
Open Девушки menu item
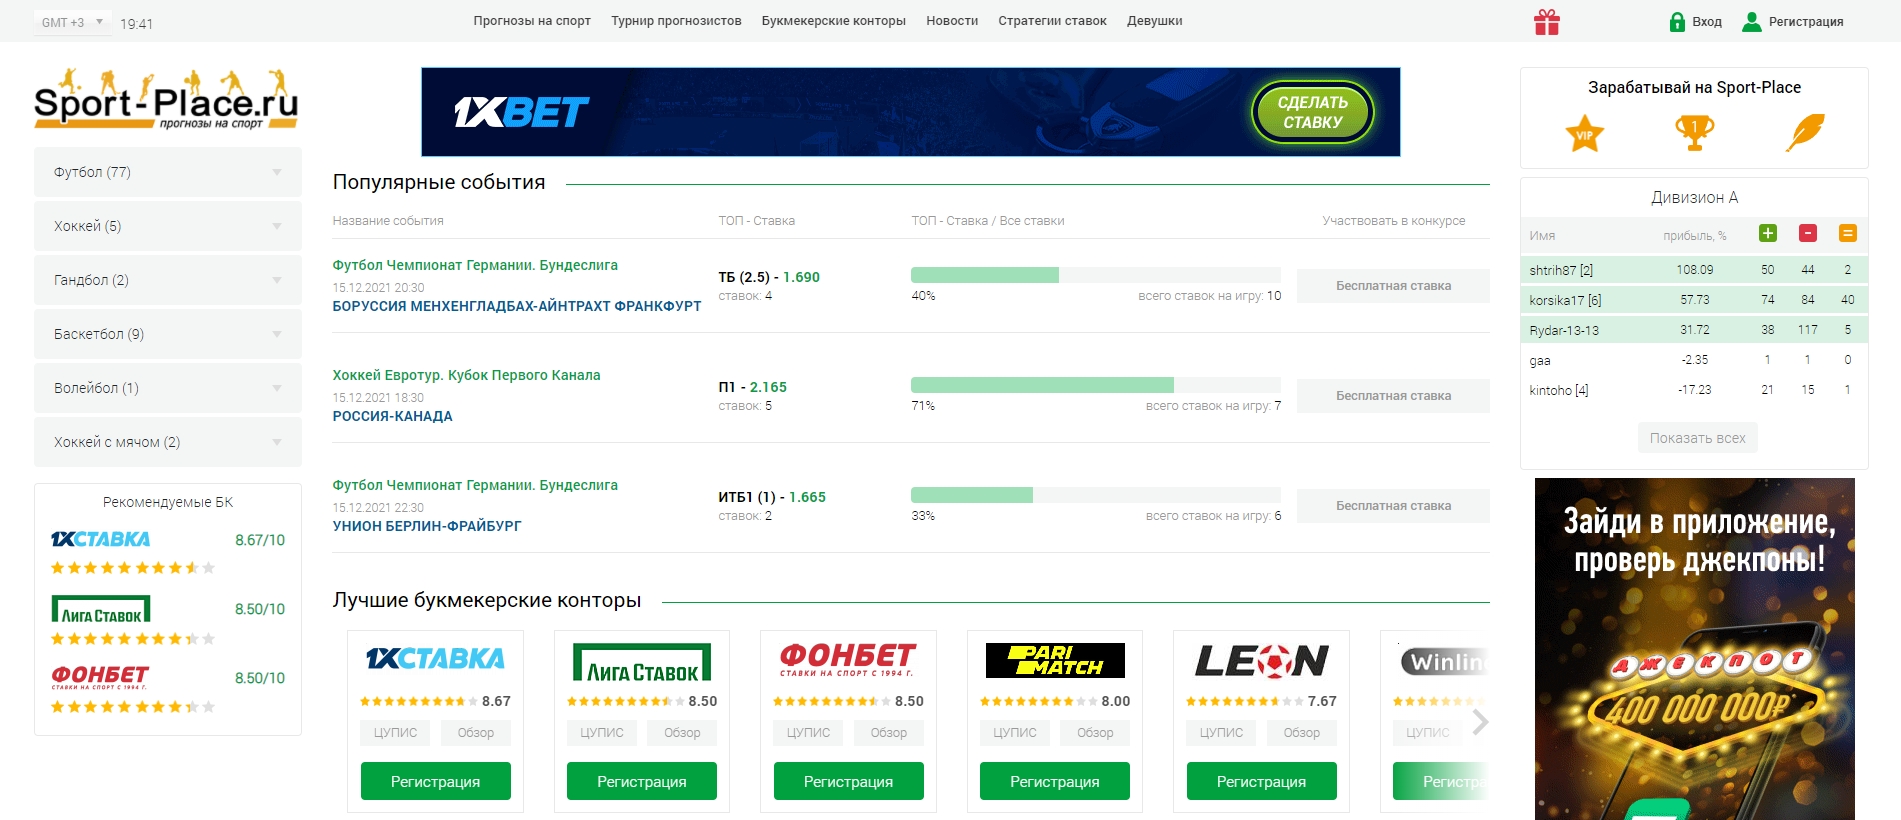[x=1154, y=21]
